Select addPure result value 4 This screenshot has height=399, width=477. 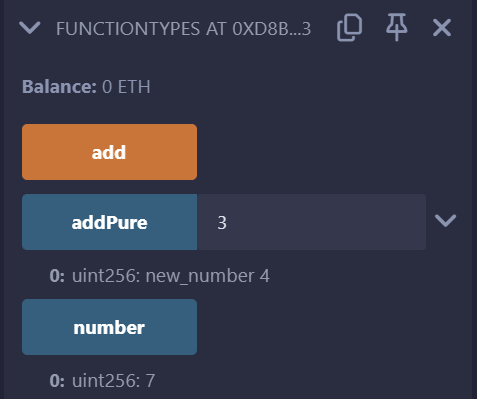(x=265, y=276)
